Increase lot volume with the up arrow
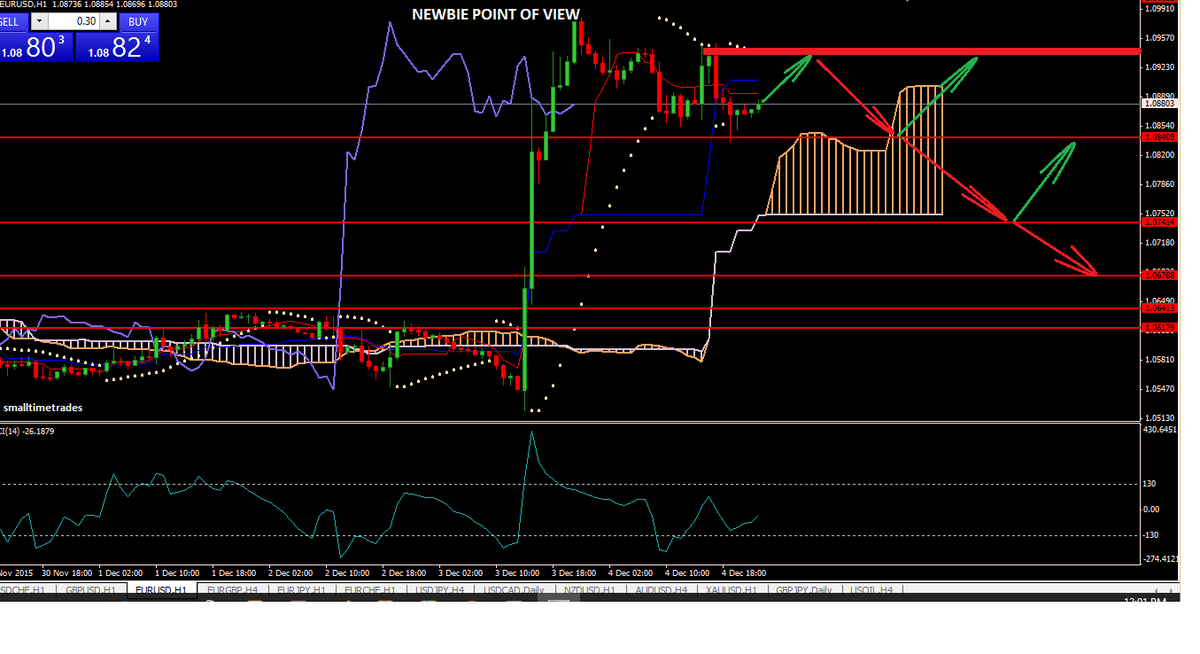This screenshot has height=654, width=1200. [109, 21]
